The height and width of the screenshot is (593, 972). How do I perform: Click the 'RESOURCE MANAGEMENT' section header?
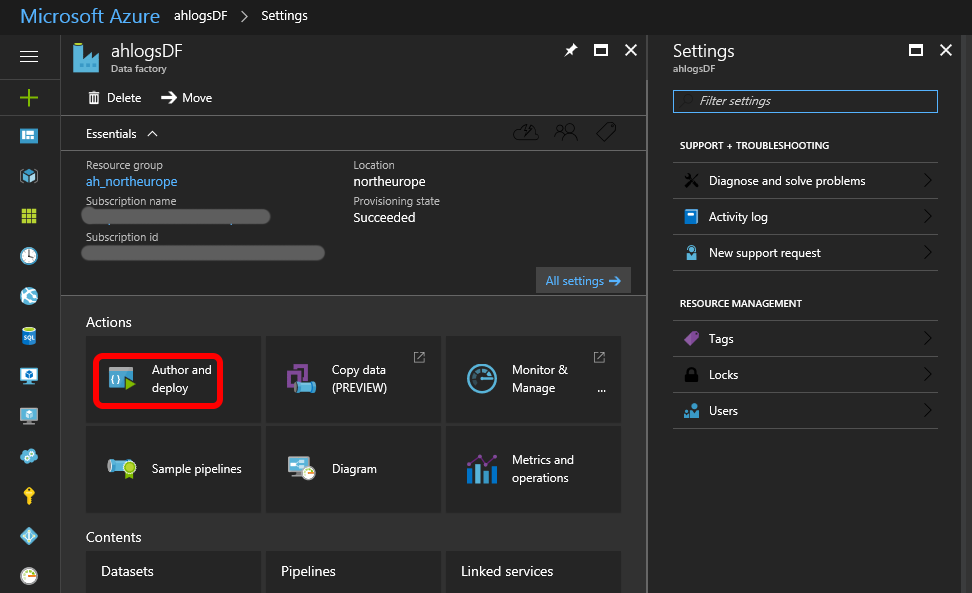tap(741, 304)
